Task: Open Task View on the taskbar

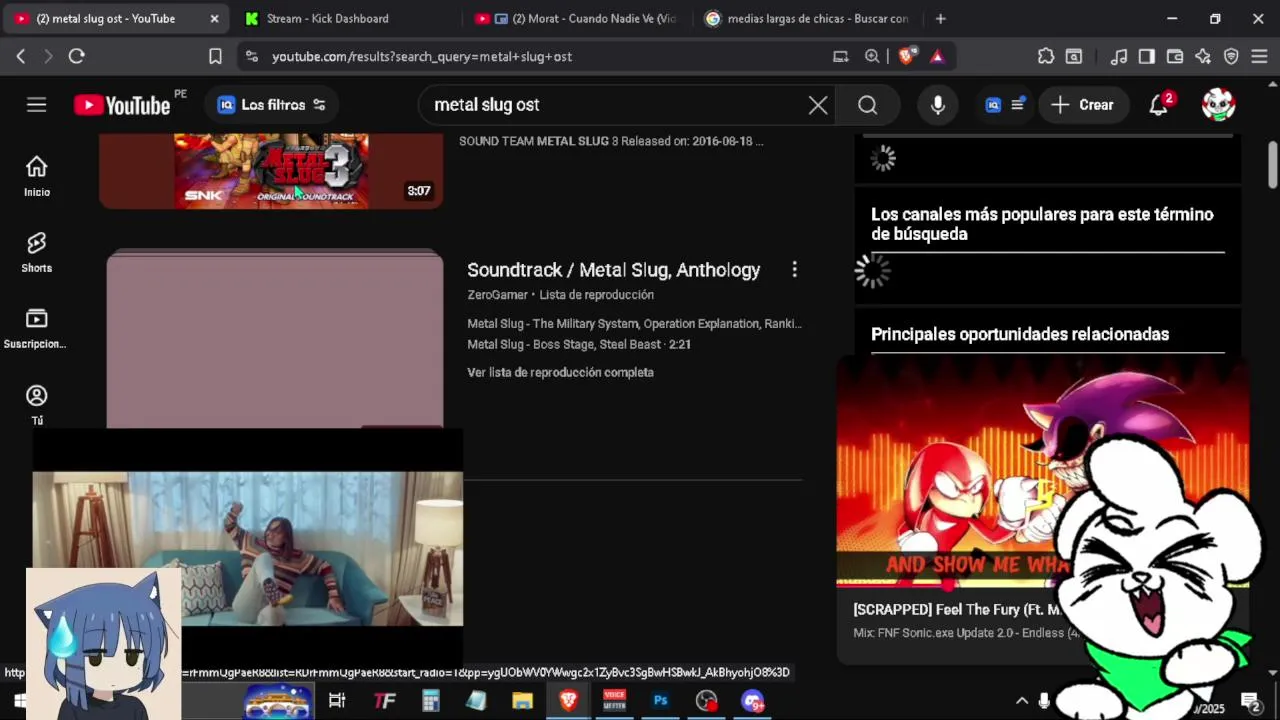Action: click(337, 701)
